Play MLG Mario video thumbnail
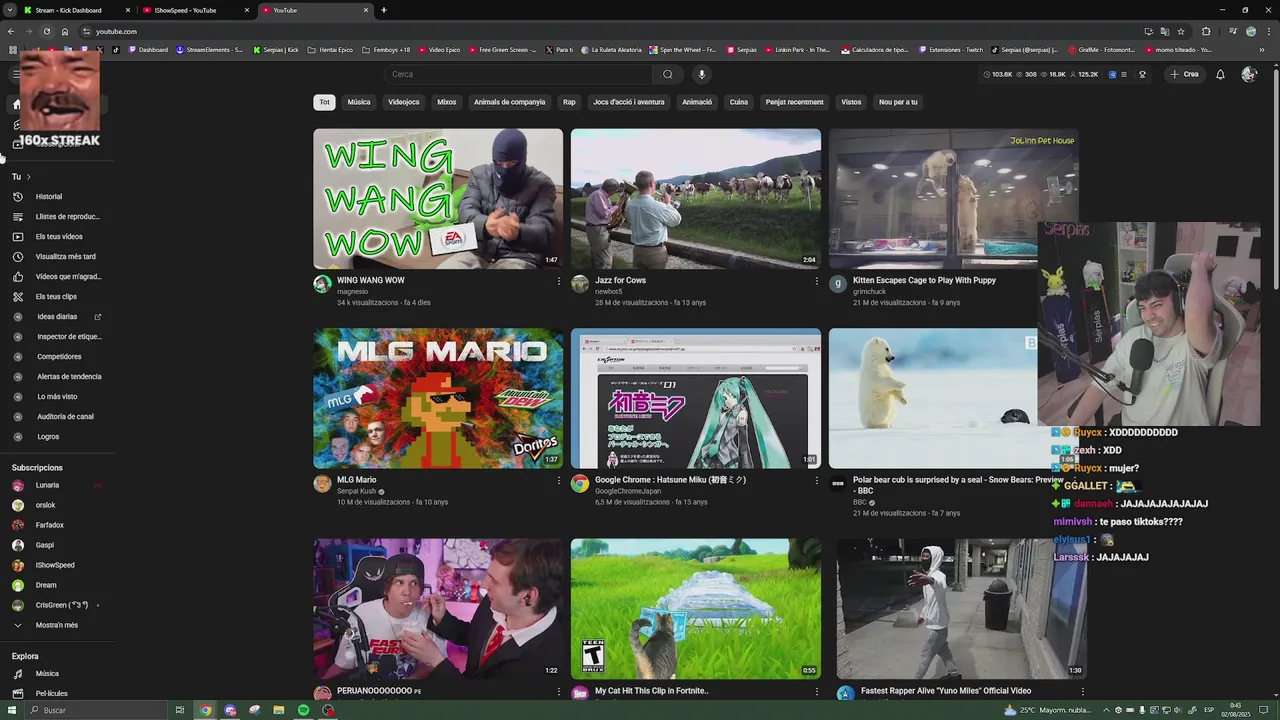This screenshot has width=1280, height=720. tap(438, 398)
